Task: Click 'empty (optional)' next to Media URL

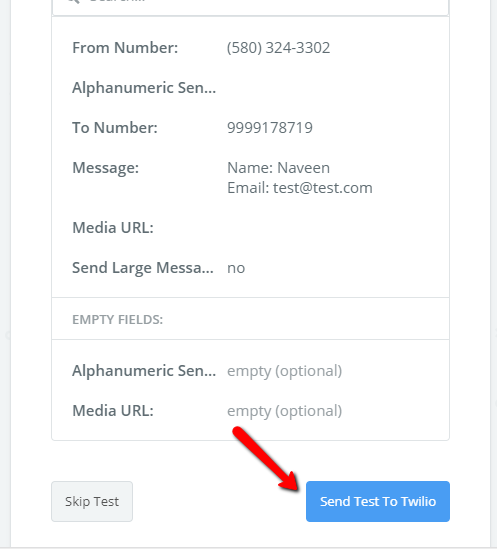Action: tap(284, 411)
